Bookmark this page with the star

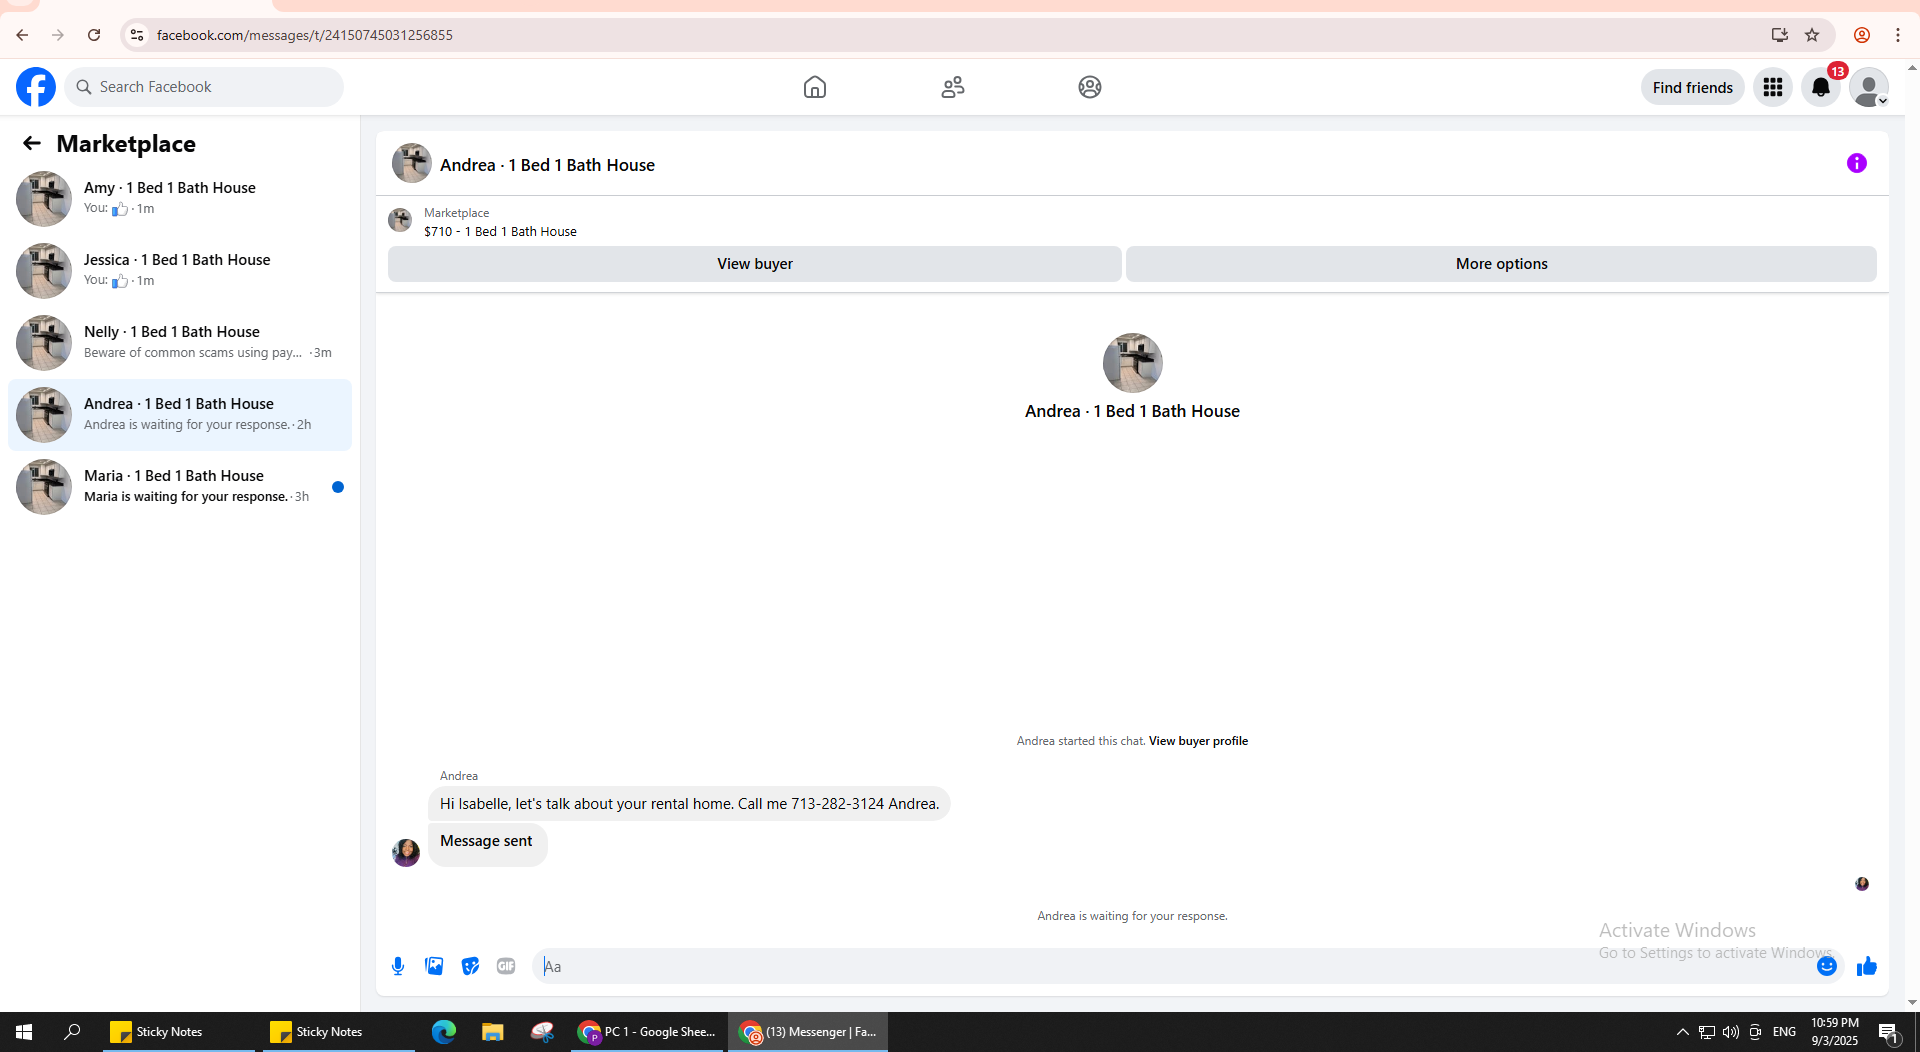click(1812, 35)
